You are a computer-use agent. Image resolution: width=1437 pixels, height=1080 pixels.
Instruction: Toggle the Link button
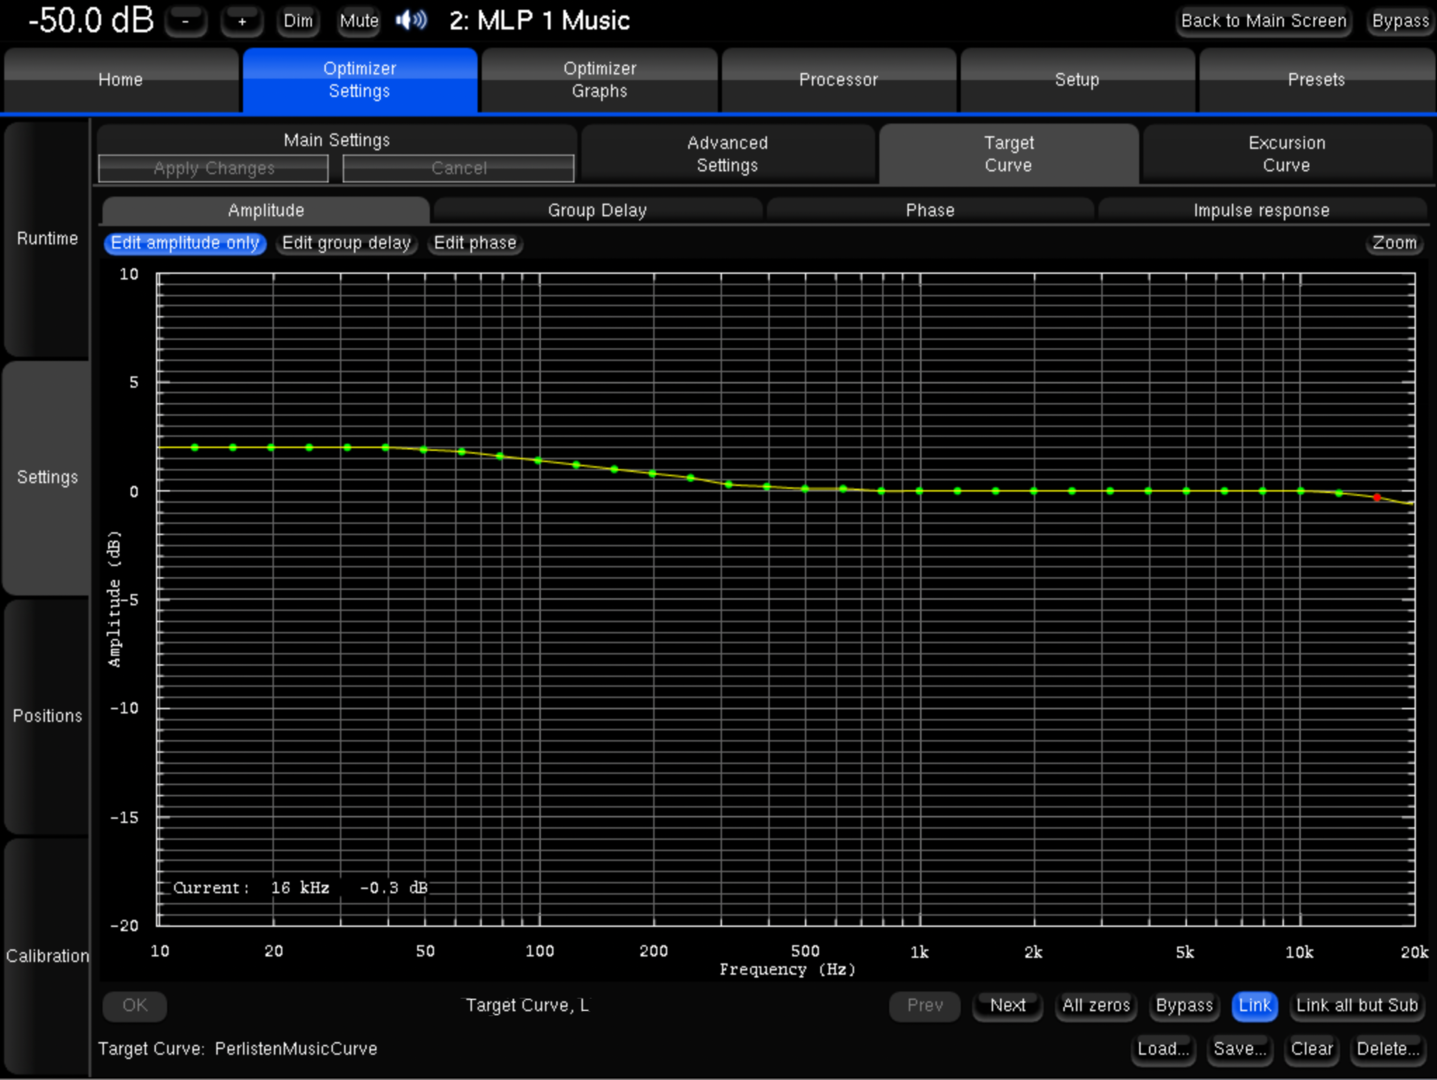1255,1005
